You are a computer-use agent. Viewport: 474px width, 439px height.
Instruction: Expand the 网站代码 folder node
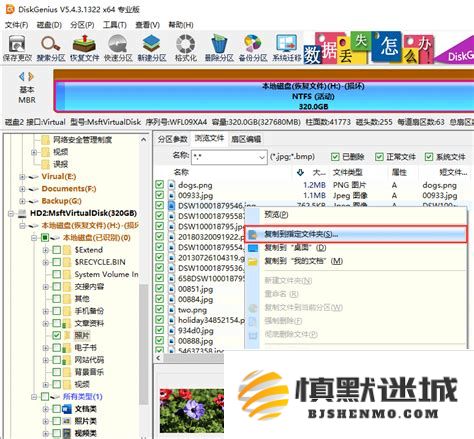click(45, 360)
